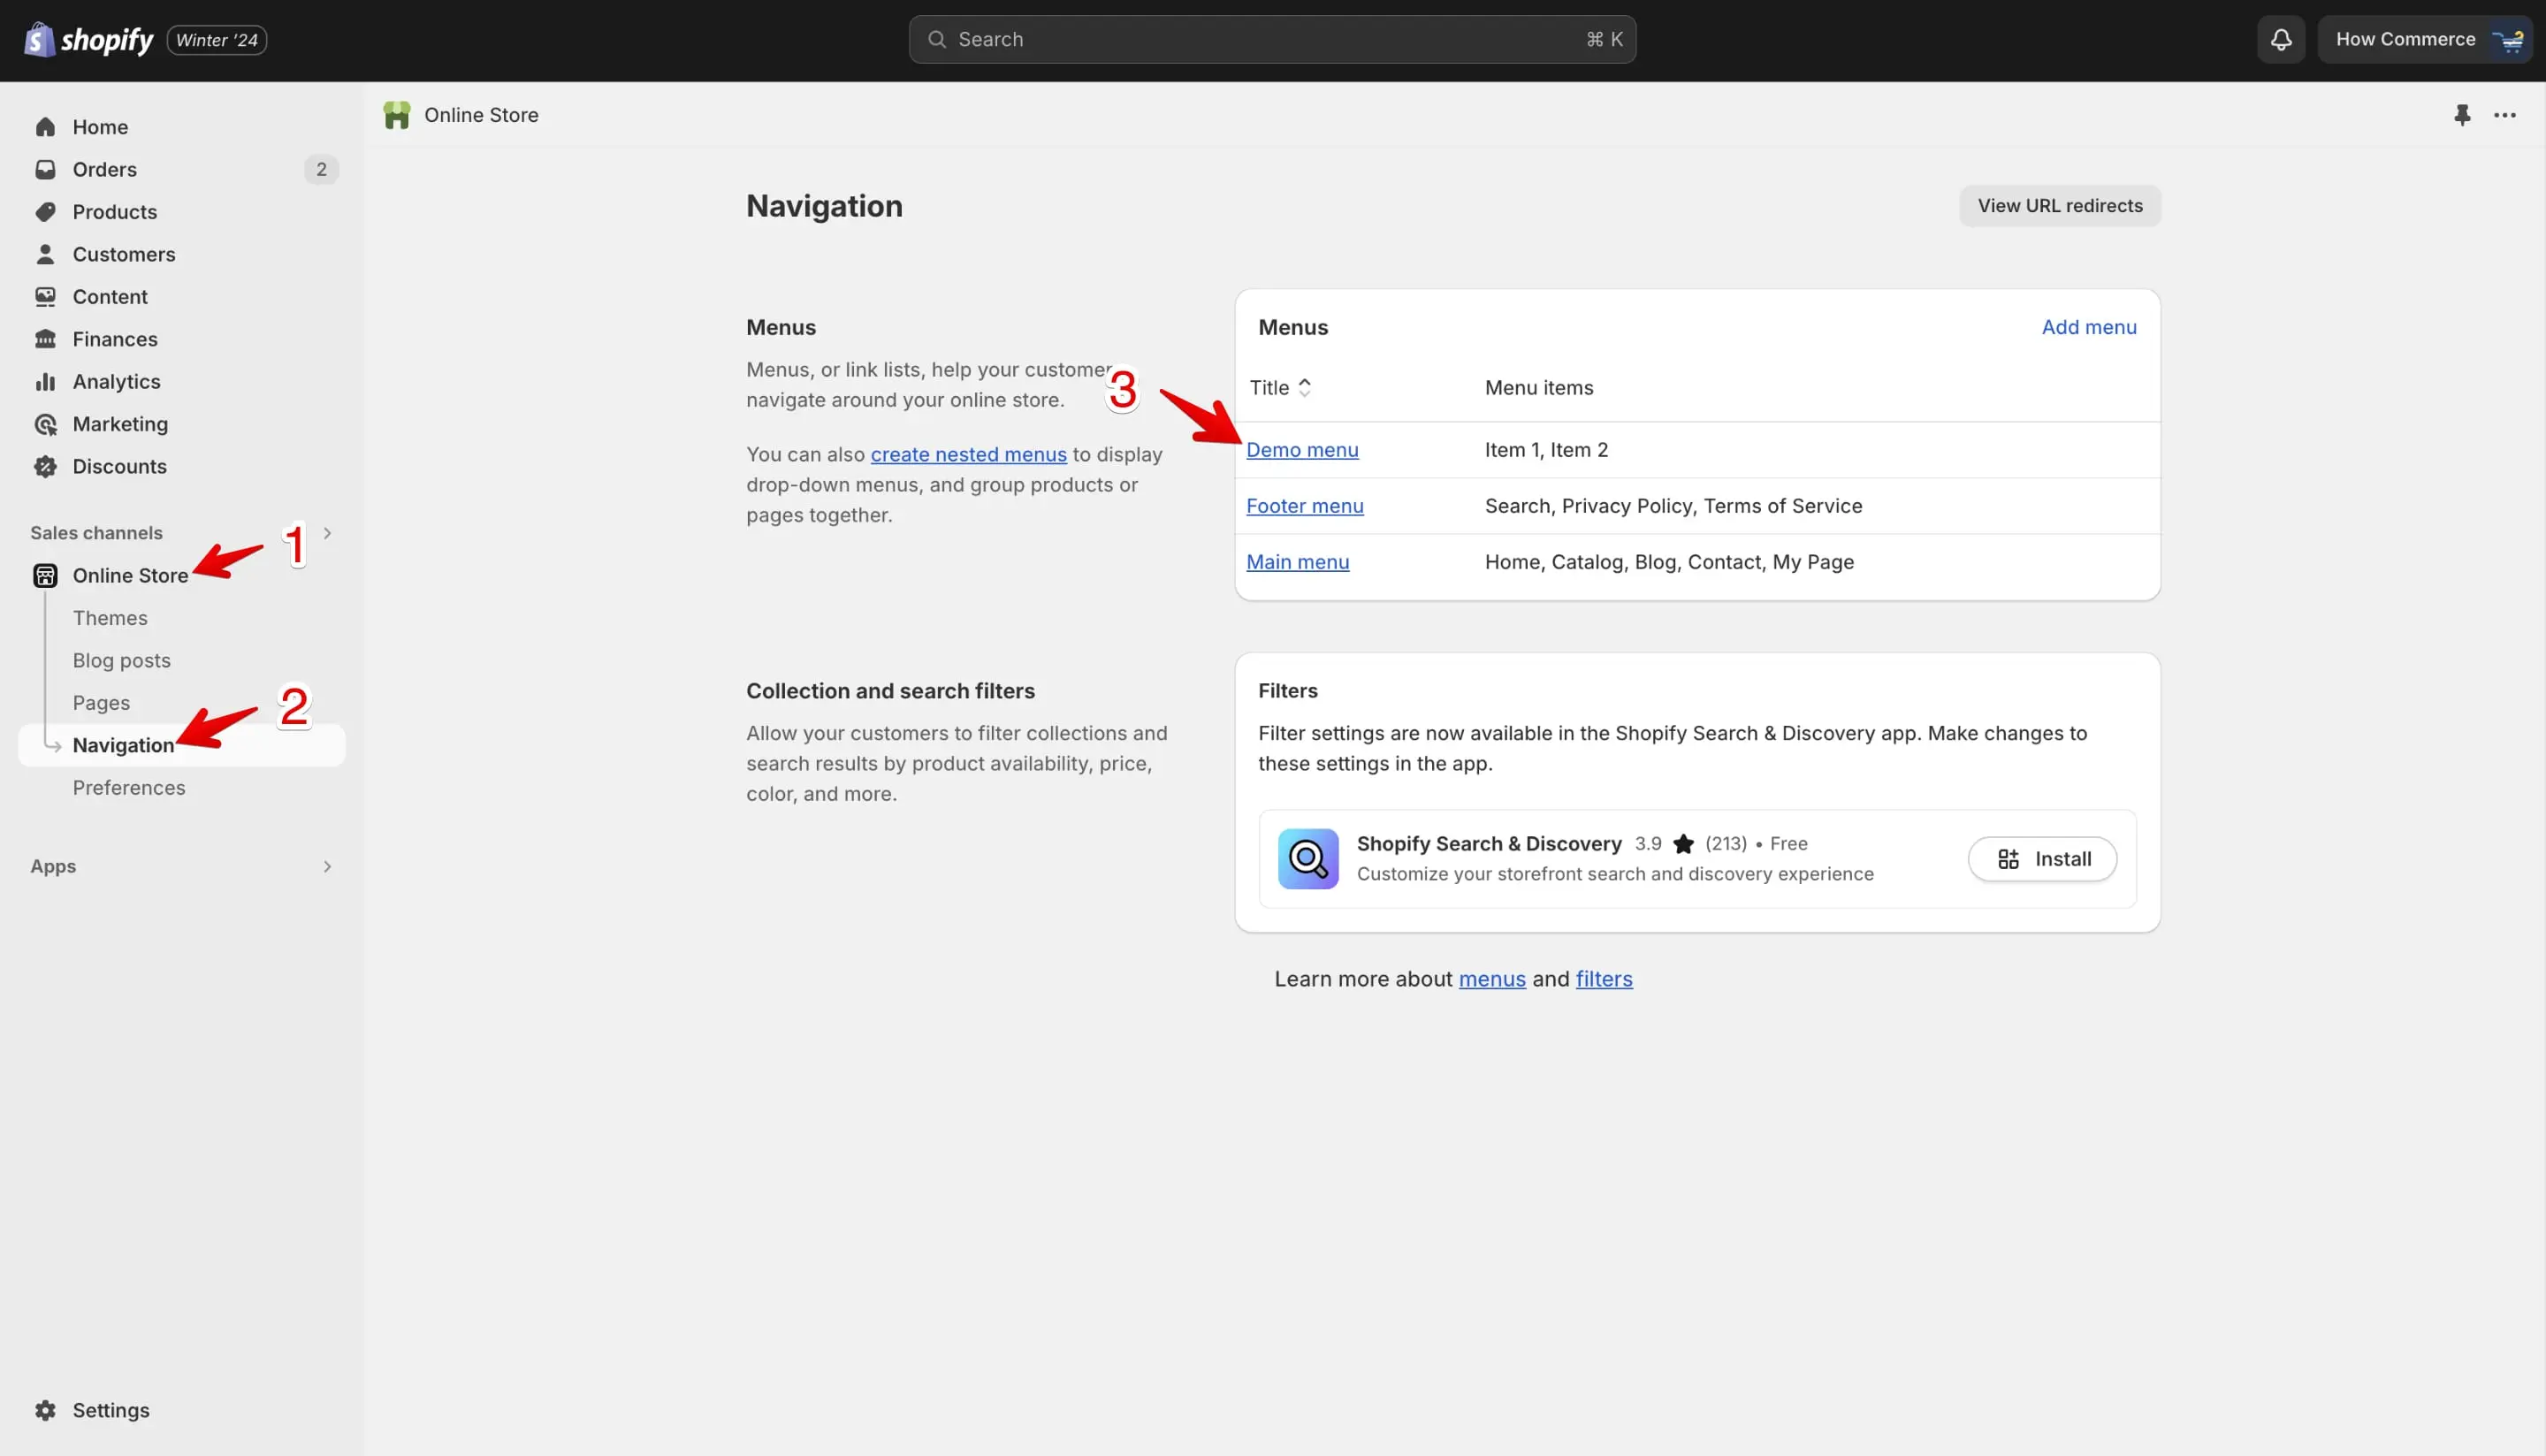2546x1456 pixels.
Task: Open Themes under Online Store
Action: point(110,618)
